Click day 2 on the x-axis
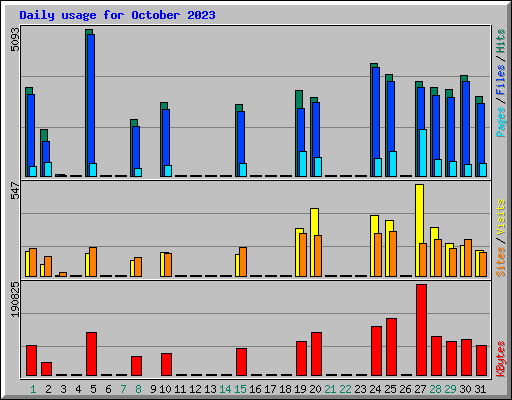Image resolution: width=512 pixels, height=400 pixels. tap(48, 389)
